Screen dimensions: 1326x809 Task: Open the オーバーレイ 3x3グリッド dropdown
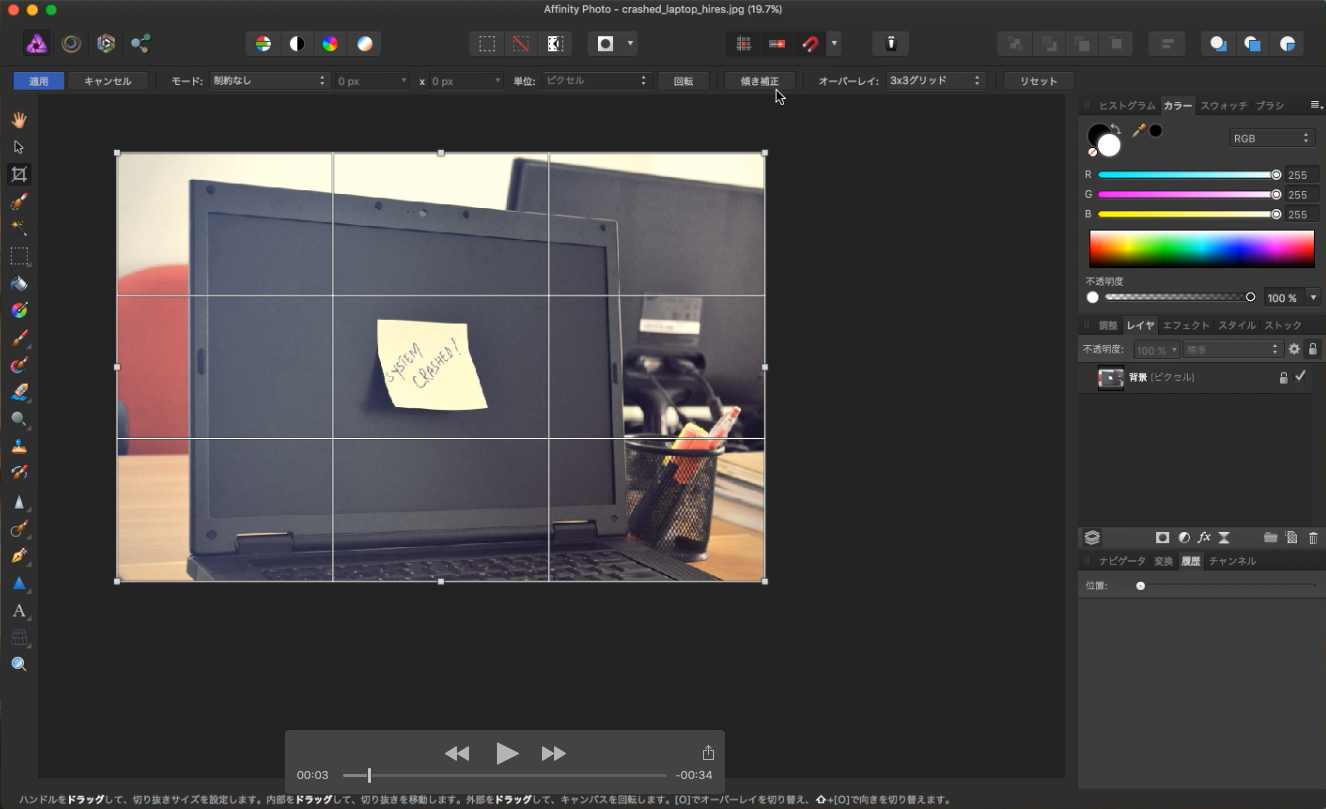click(936, 81)
